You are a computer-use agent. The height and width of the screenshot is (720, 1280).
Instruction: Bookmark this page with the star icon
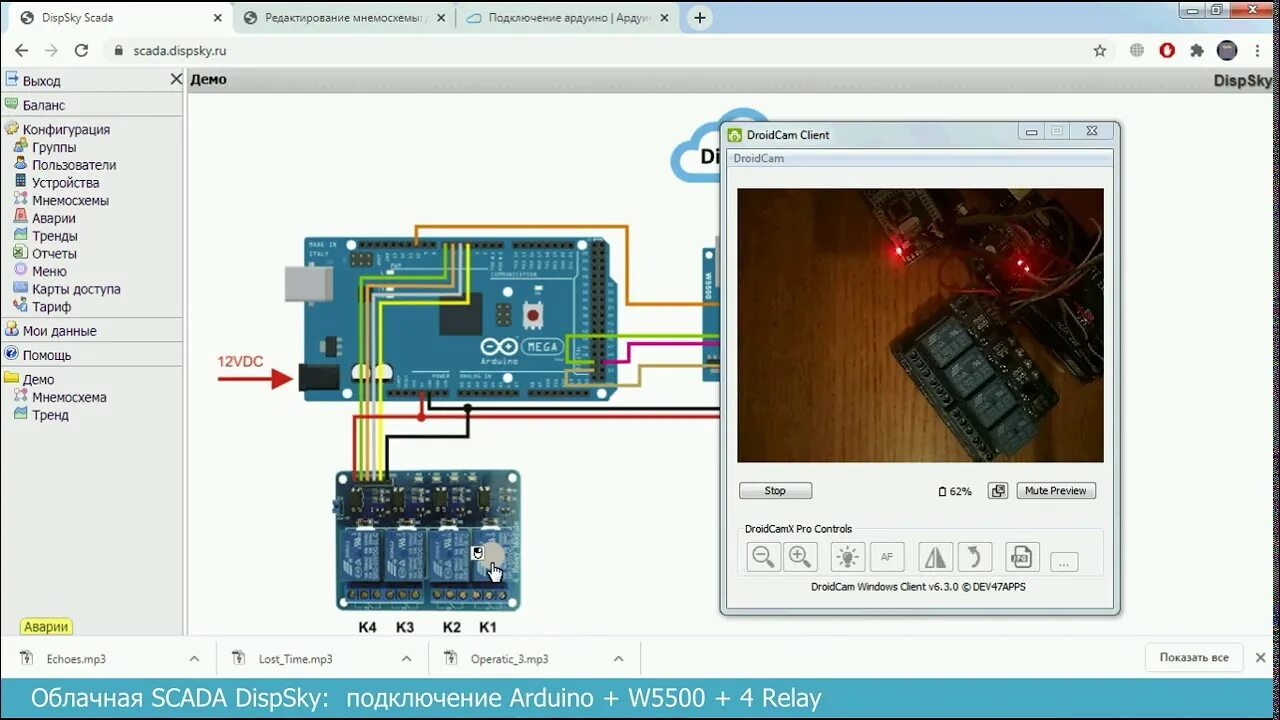pyautogui.click(x=1100, y=50)
